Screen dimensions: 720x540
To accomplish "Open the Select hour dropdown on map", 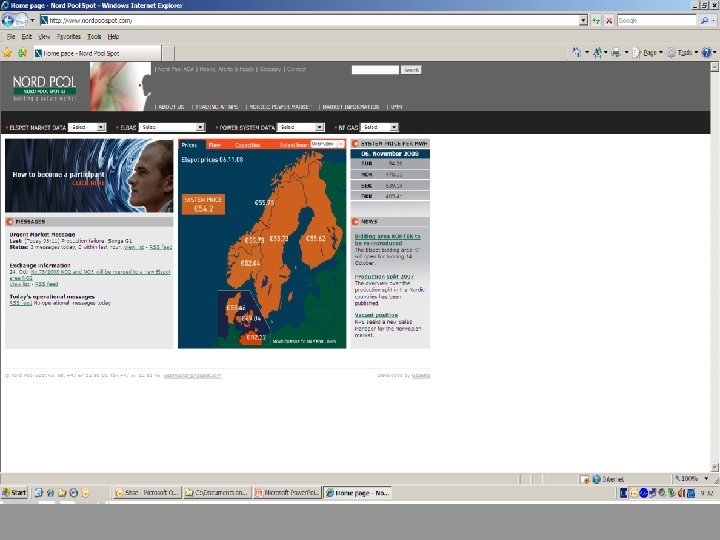I will [x=327, y=144].
